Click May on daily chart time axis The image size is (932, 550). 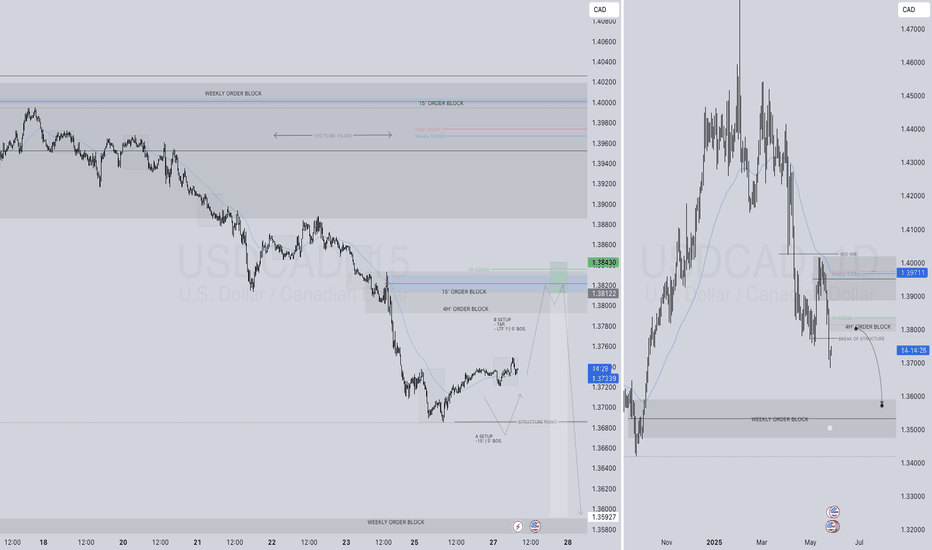[x=810, y=542]
